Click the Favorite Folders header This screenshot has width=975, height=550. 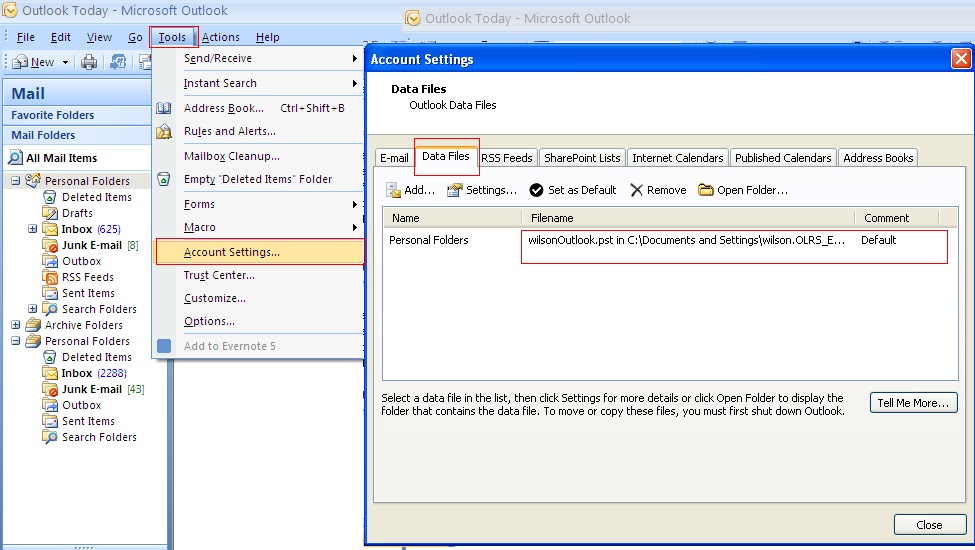(x=78, y=115)
